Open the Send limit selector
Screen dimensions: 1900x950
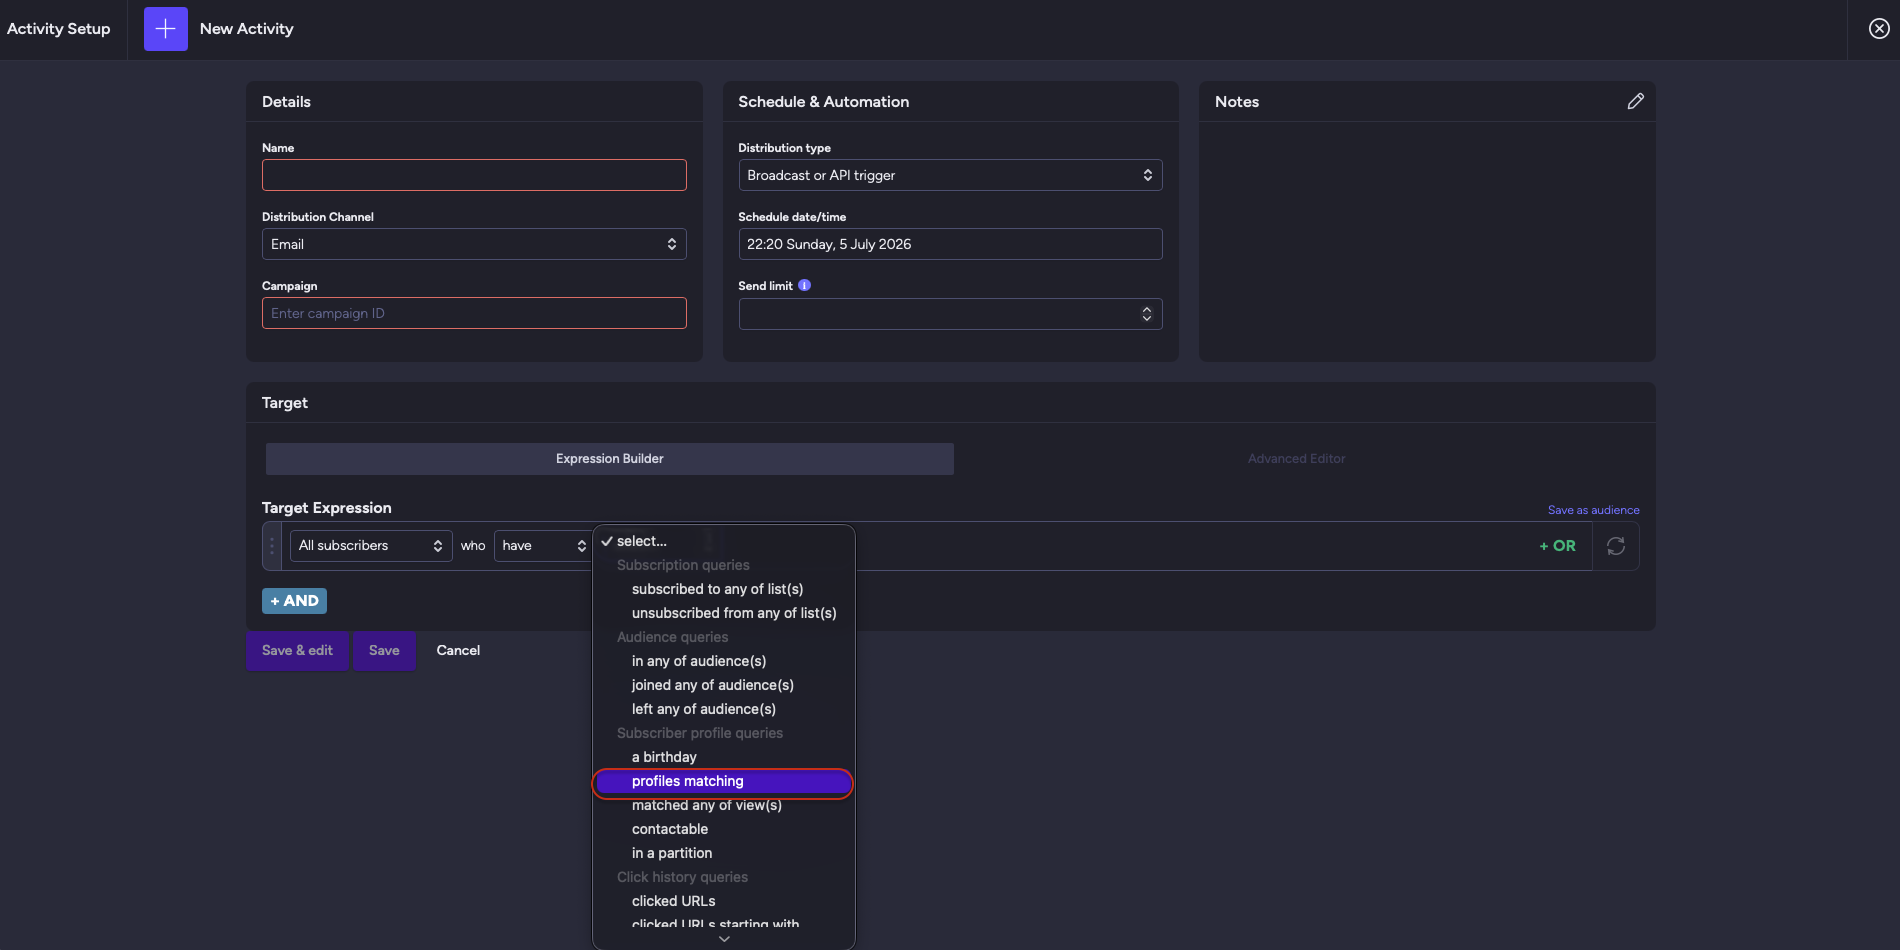tap(950, 314)
